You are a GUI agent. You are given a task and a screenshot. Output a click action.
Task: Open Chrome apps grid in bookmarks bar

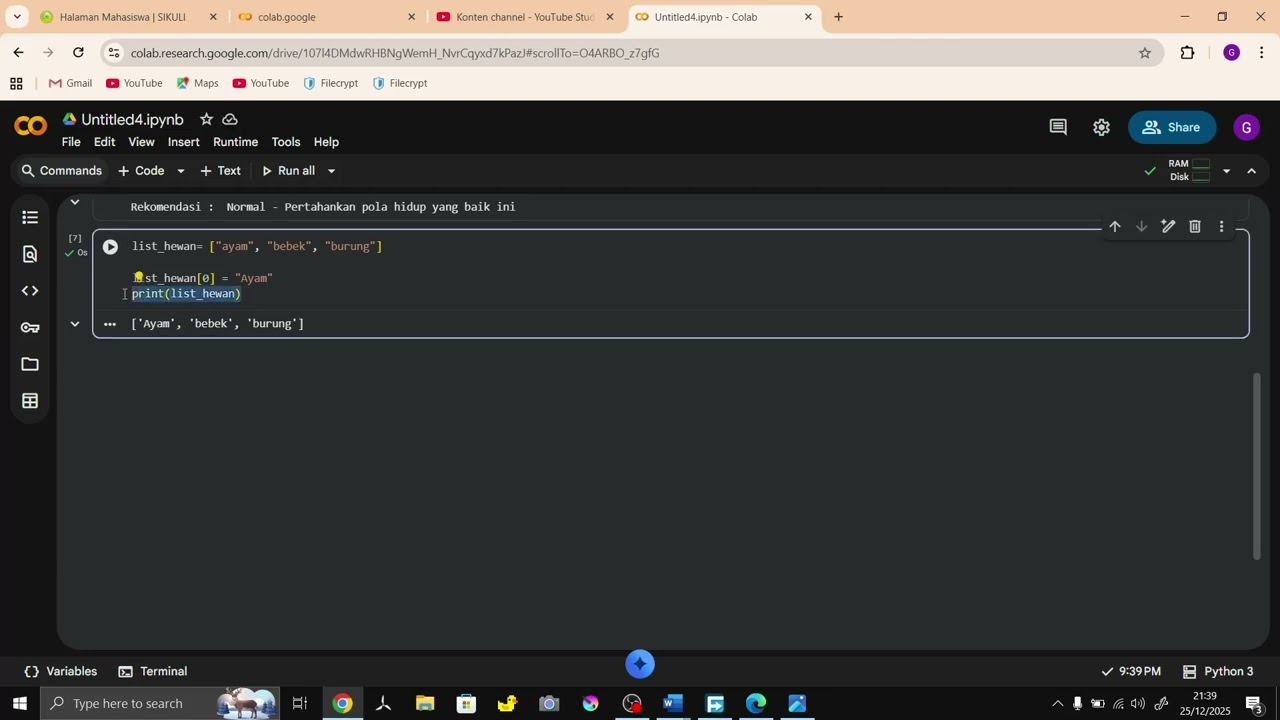click(16, 83)
